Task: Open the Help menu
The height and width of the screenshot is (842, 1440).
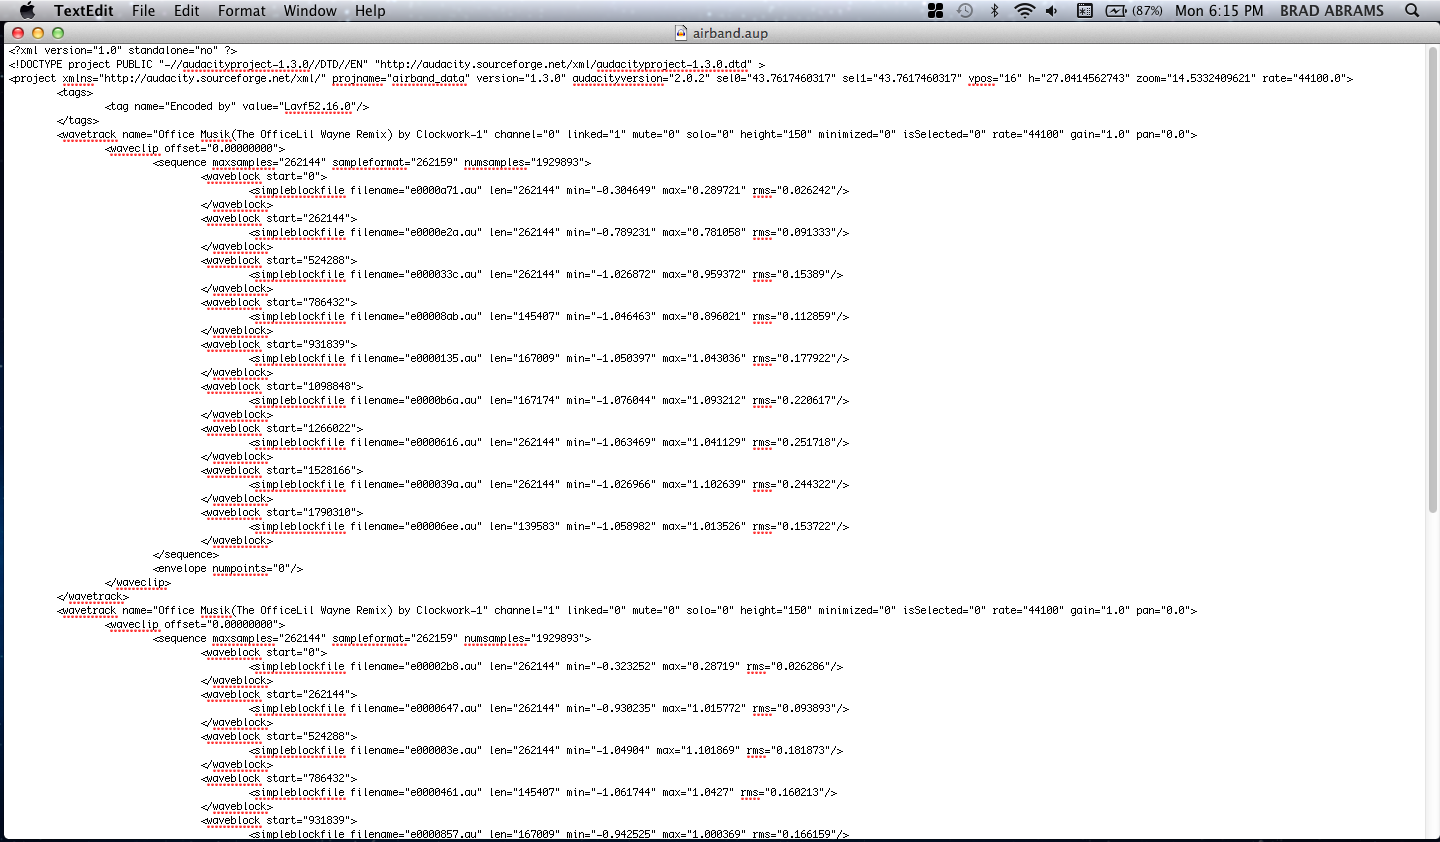Action: pos(370,10)
